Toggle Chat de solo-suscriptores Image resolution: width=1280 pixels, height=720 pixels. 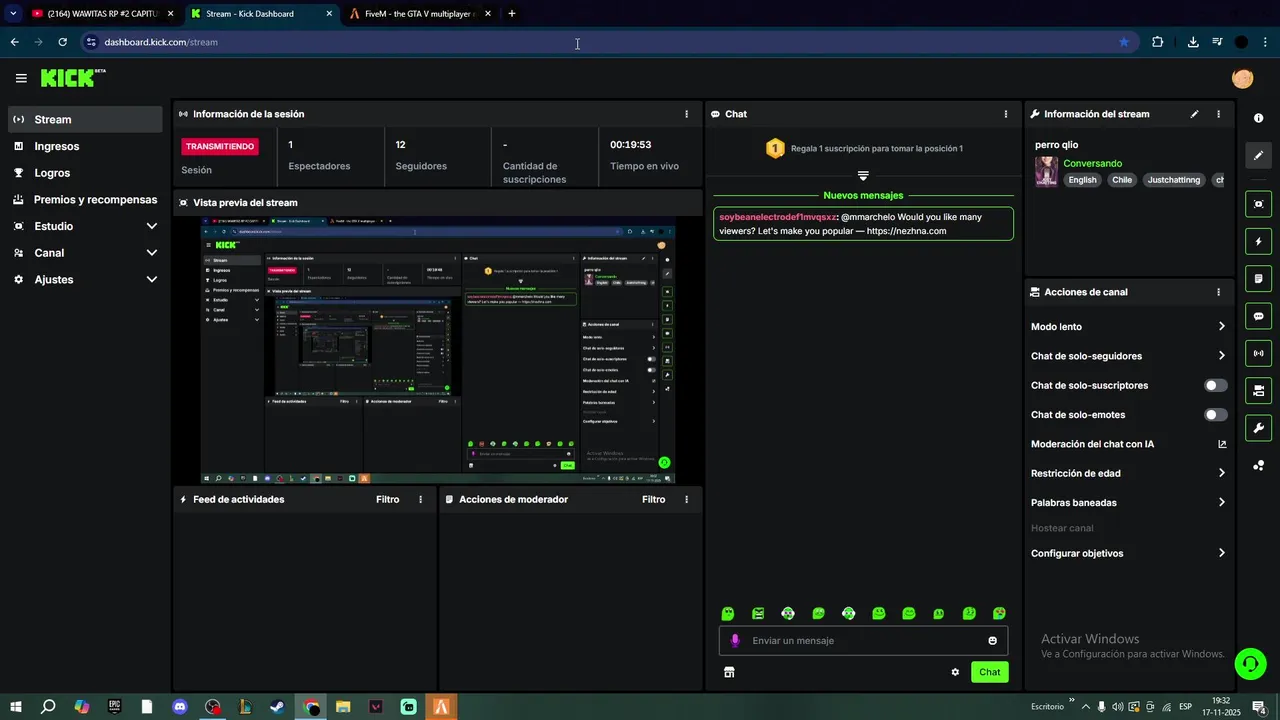pyautogui.click(x=1216, y=385)
